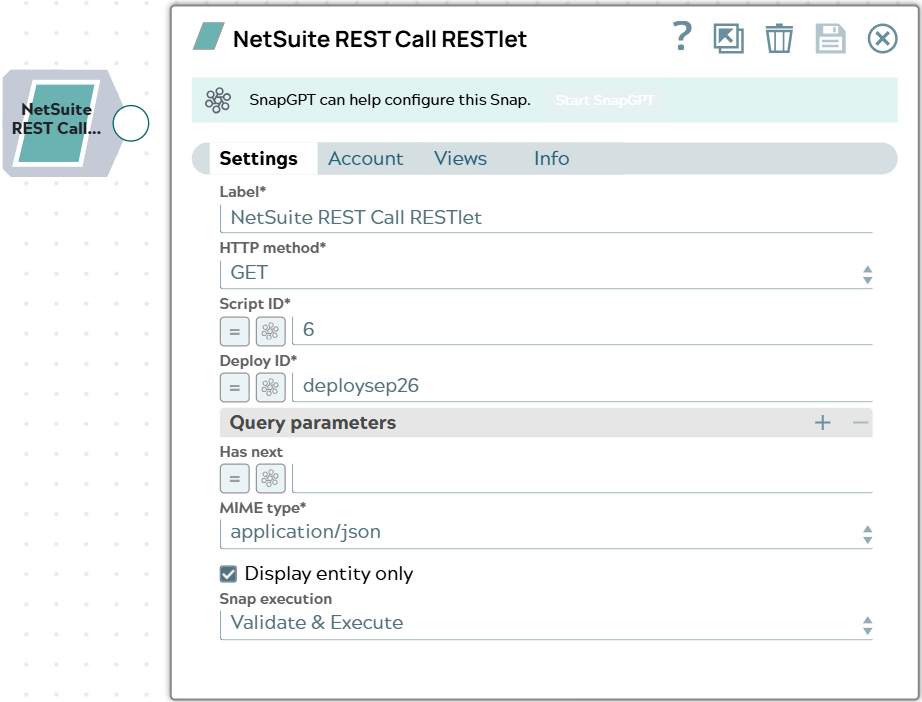This screenshot has height=702, width=922.
Task: Click the parallelogram Snap icon in dialog title
Action: (x=209, y=36)
